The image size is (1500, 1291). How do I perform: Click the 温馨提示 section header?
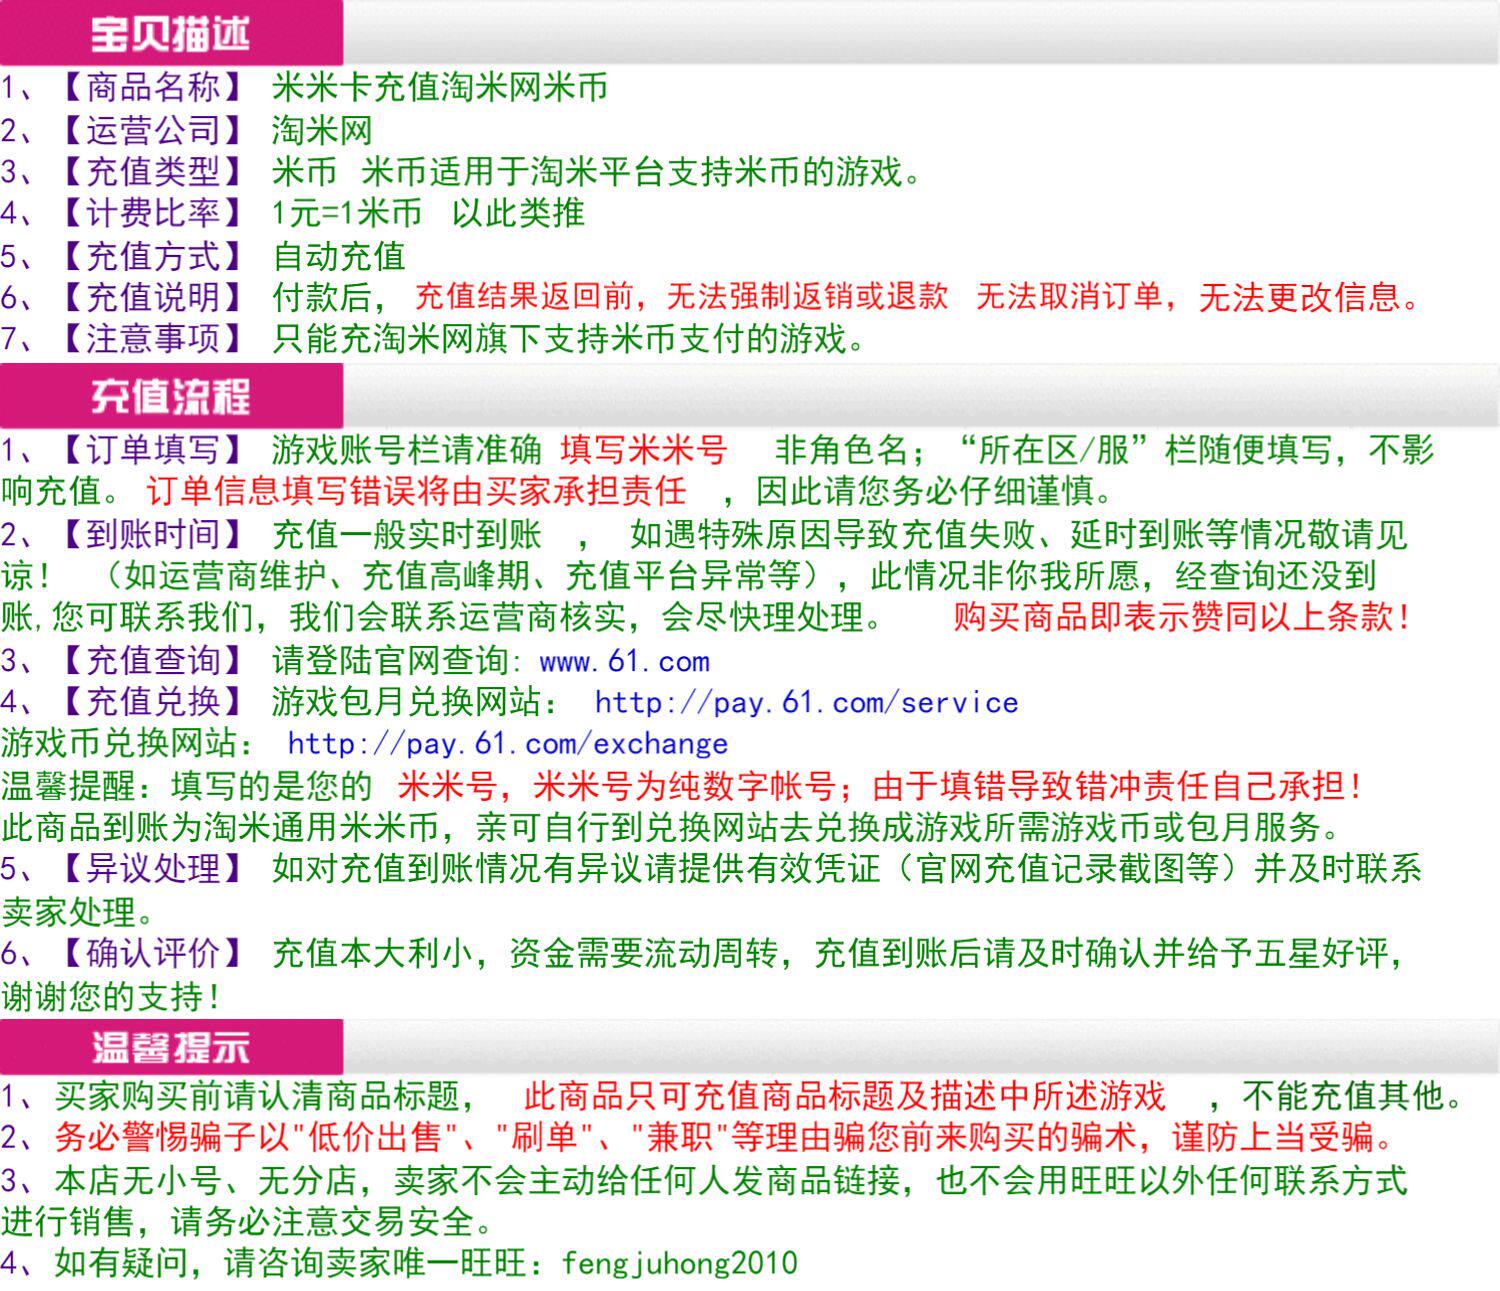170,1047
